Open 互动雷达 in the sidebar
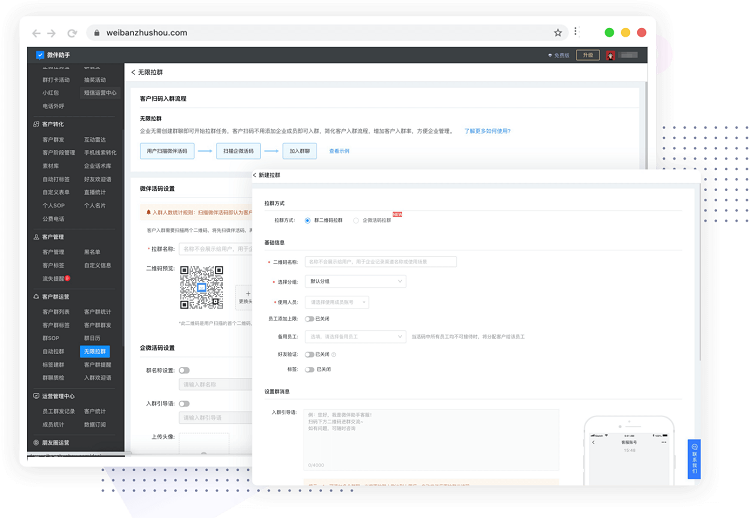 coord(95,140)
